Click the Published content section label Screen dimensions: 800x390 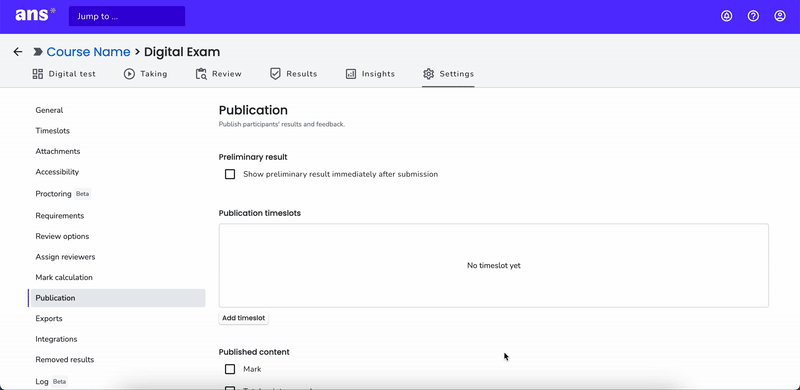(254, 352)
